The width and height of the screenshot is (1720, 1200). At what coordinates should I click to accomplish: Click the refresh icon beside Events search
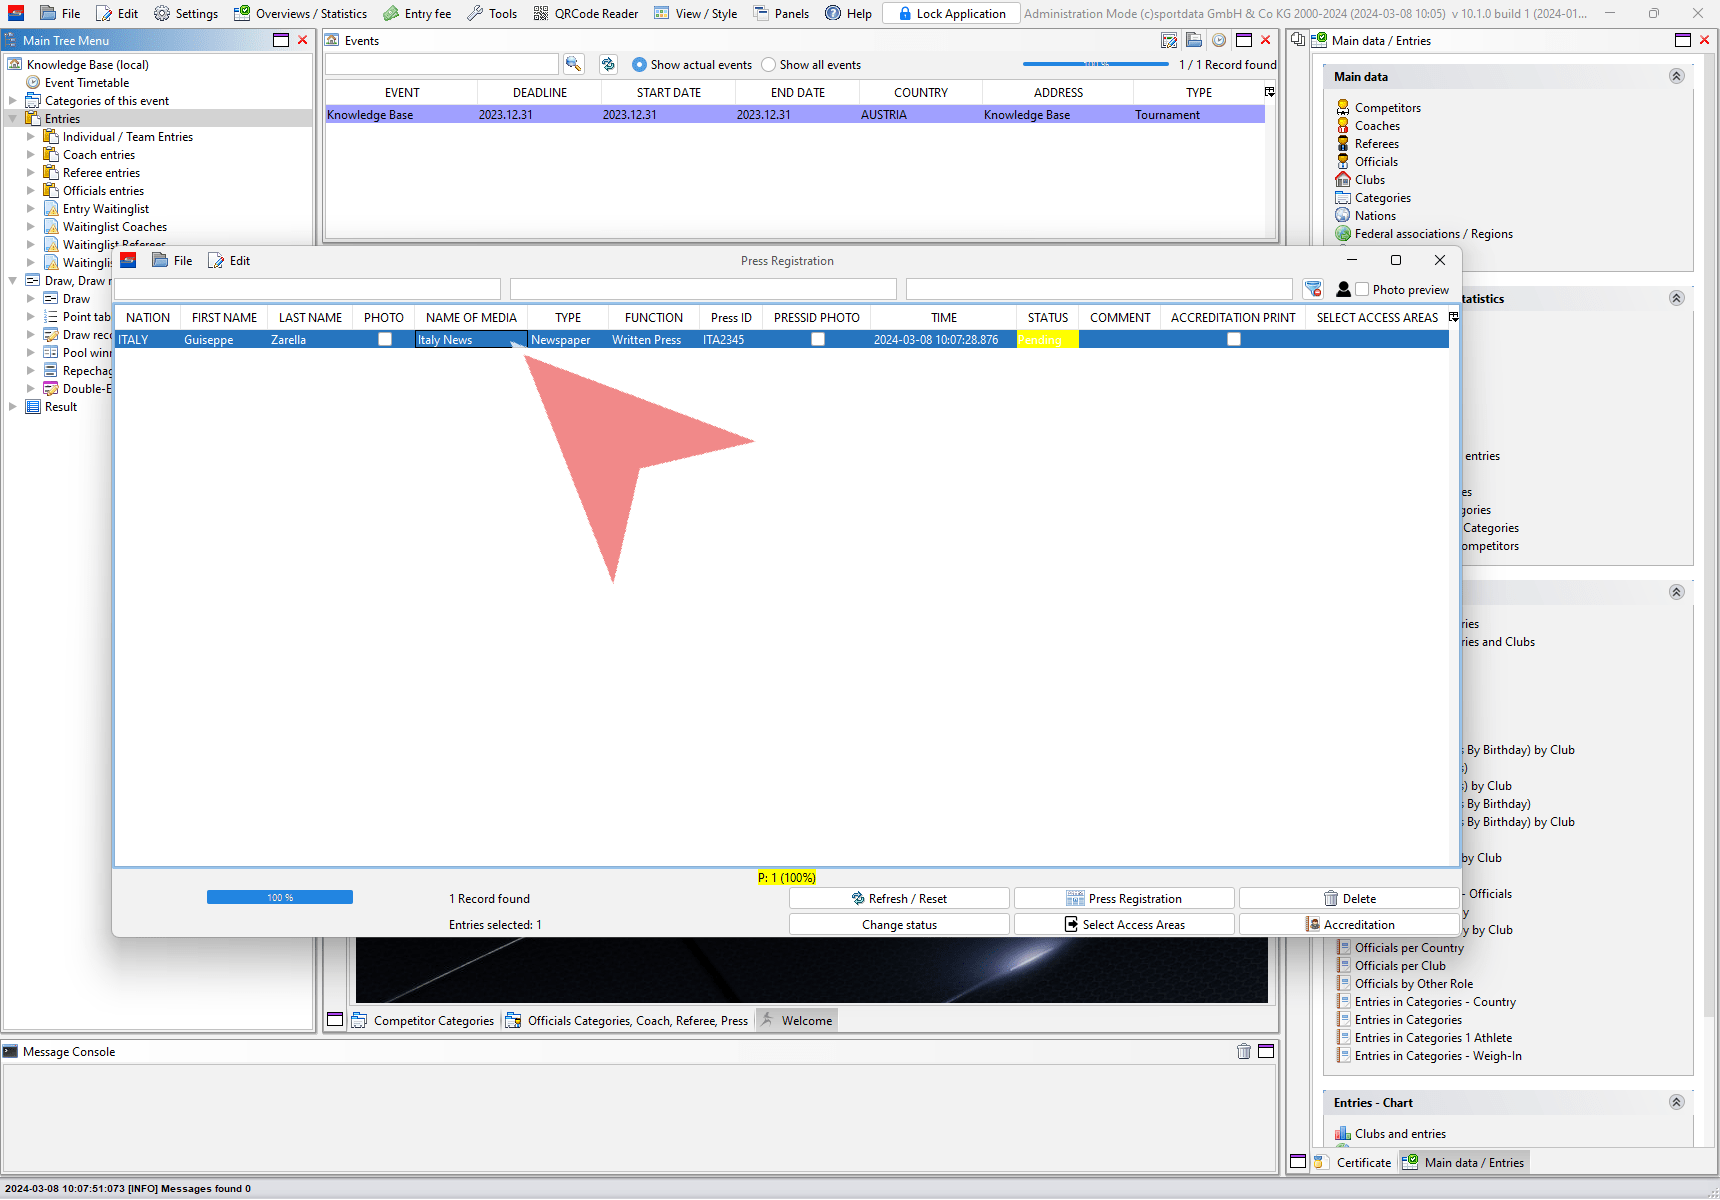click(608, 64)
